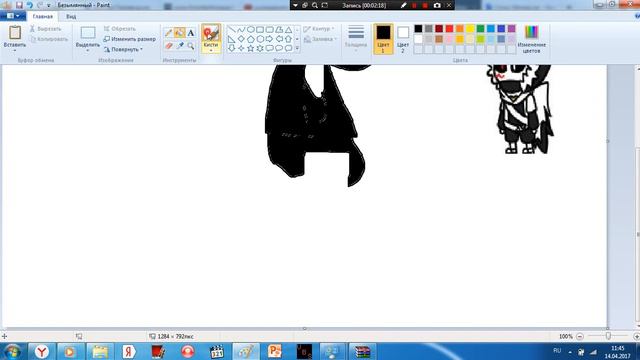
Task: Pick the gray color swatch in top row
Action: point(428,29)
